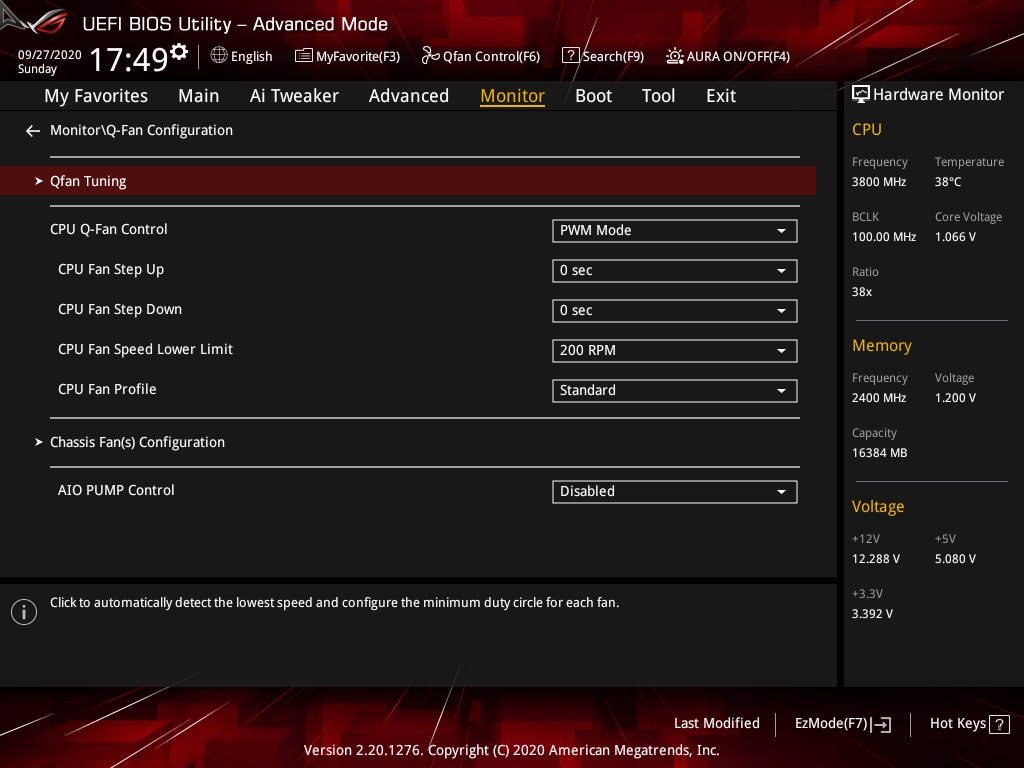Click the CPU Fan Profile label

pos(107,389)
